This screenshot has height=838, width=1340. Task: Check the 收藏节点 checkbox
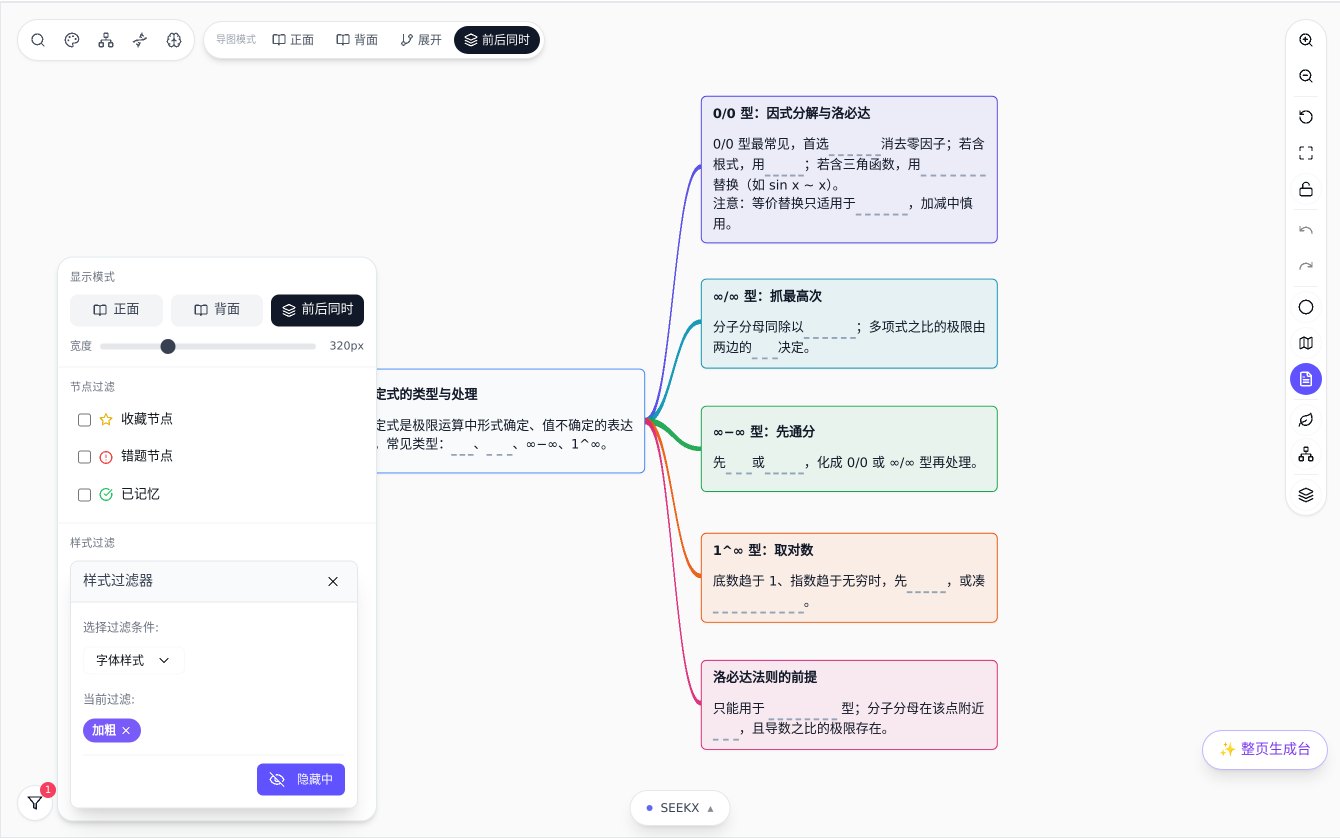coord(85,420)
